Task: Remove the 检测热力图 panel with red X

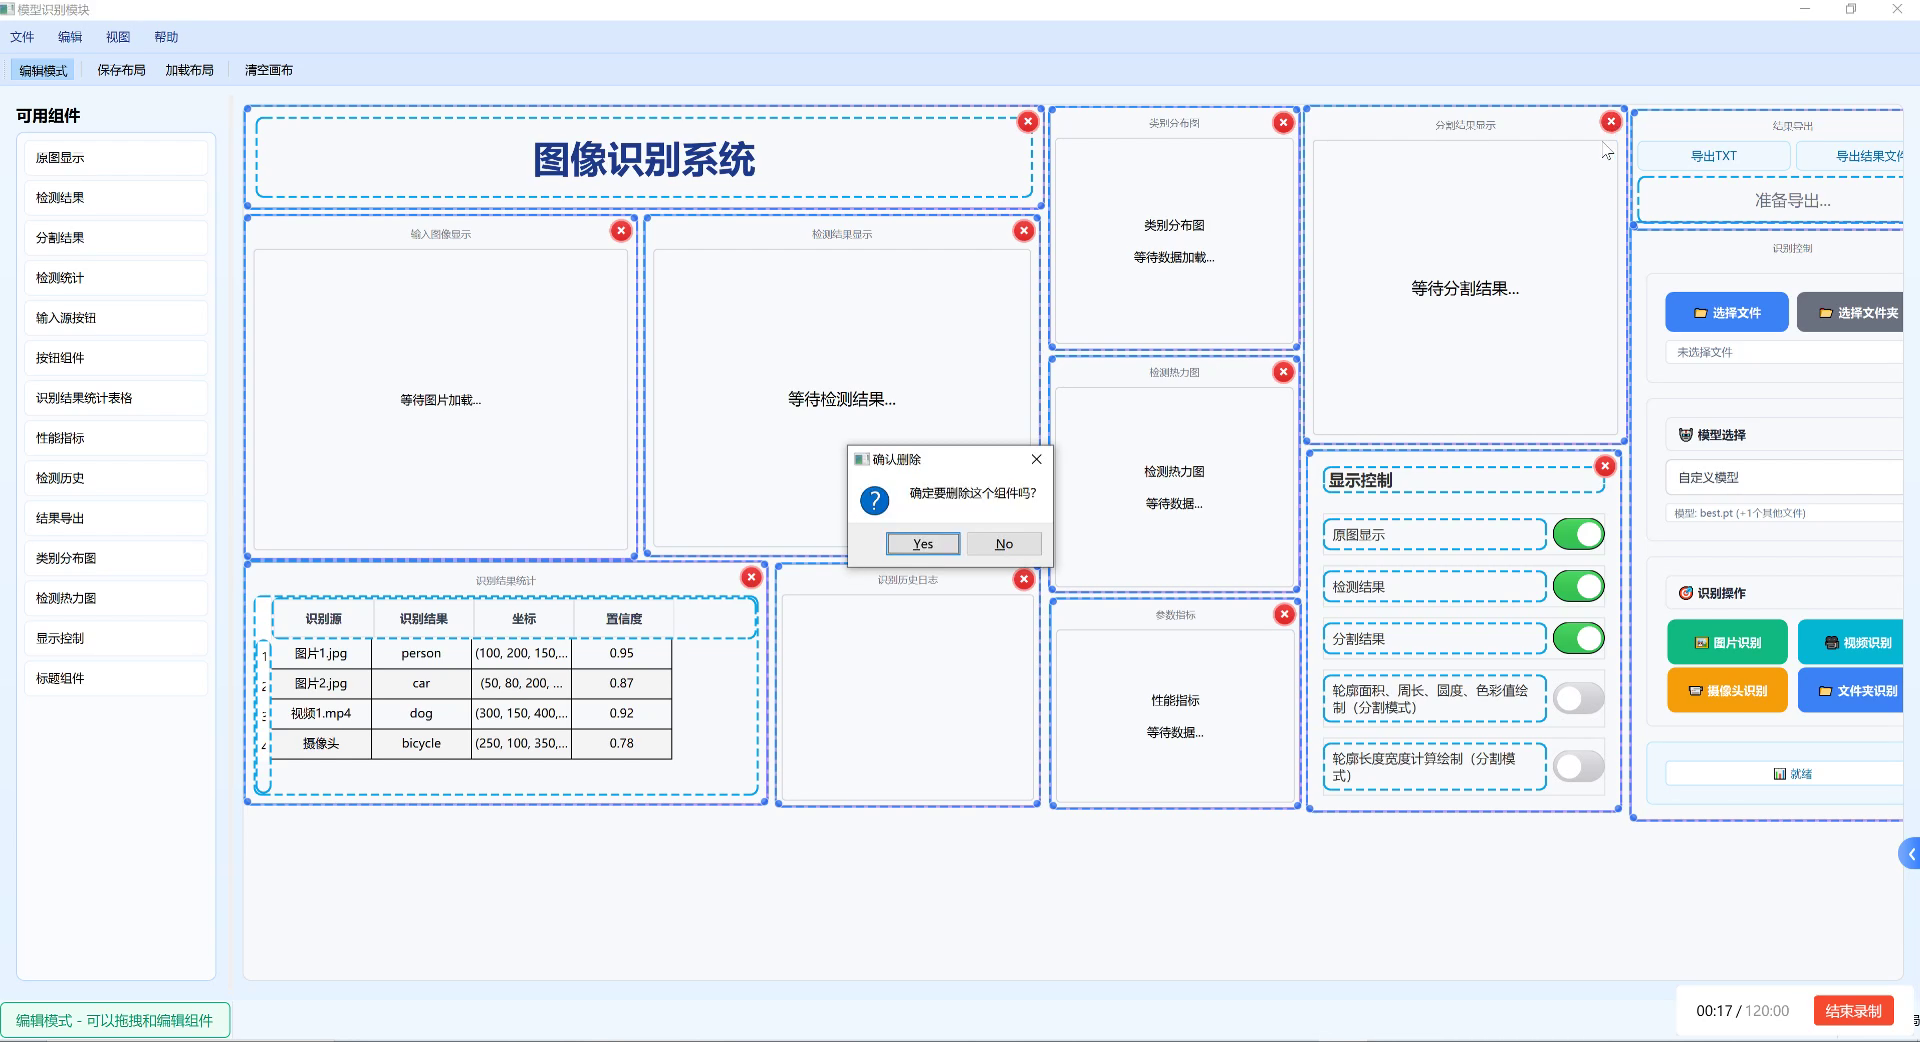Action: coord(1283,371)
